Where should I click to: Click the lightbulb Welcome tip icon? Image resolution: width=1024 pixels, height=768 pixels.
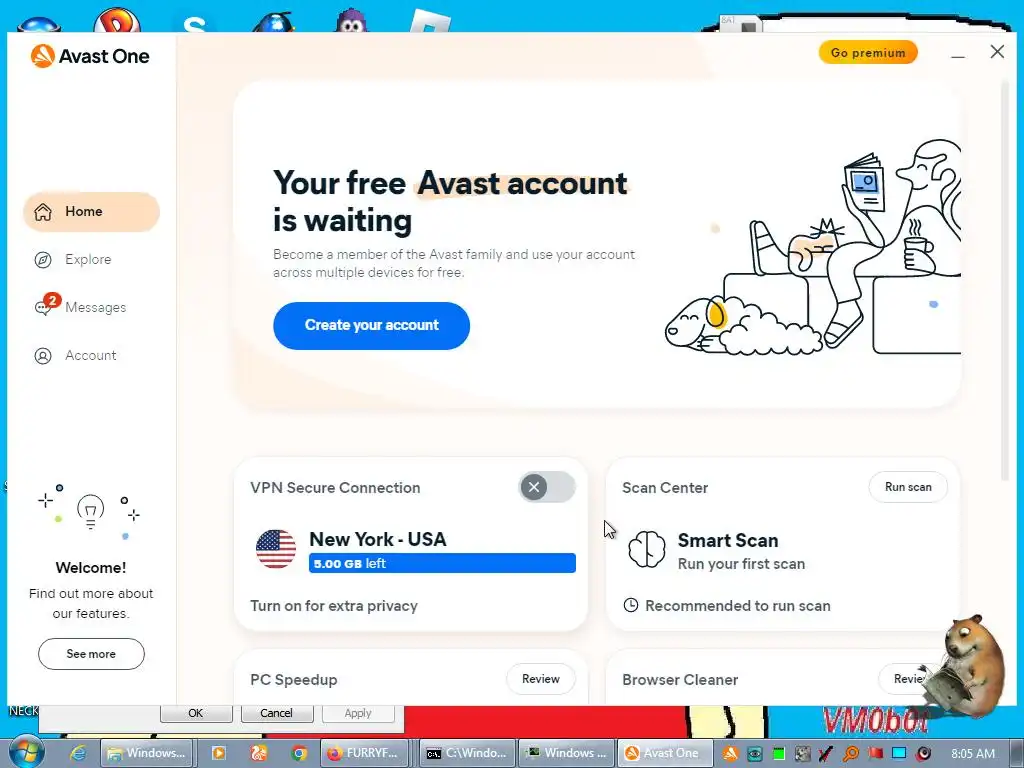pos(91,512)
